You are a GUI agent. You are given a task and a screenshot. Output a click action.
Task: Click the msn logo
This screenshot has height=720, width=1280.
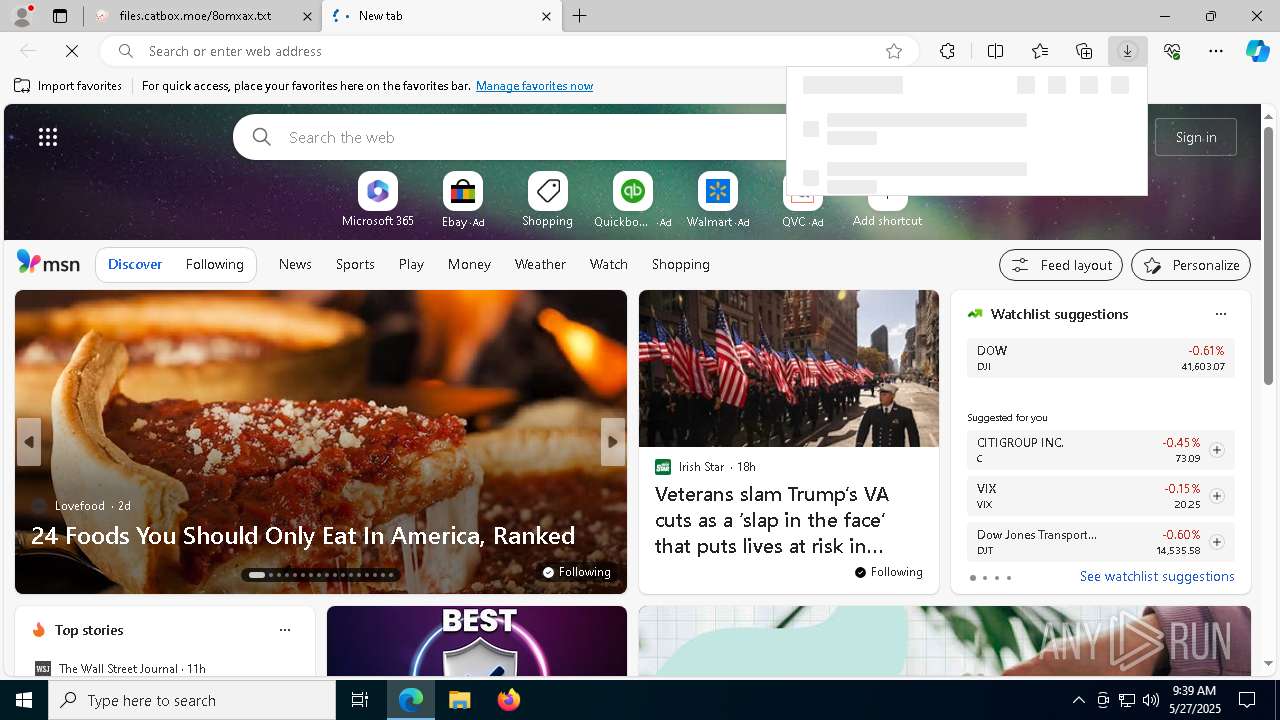point(48,263)
